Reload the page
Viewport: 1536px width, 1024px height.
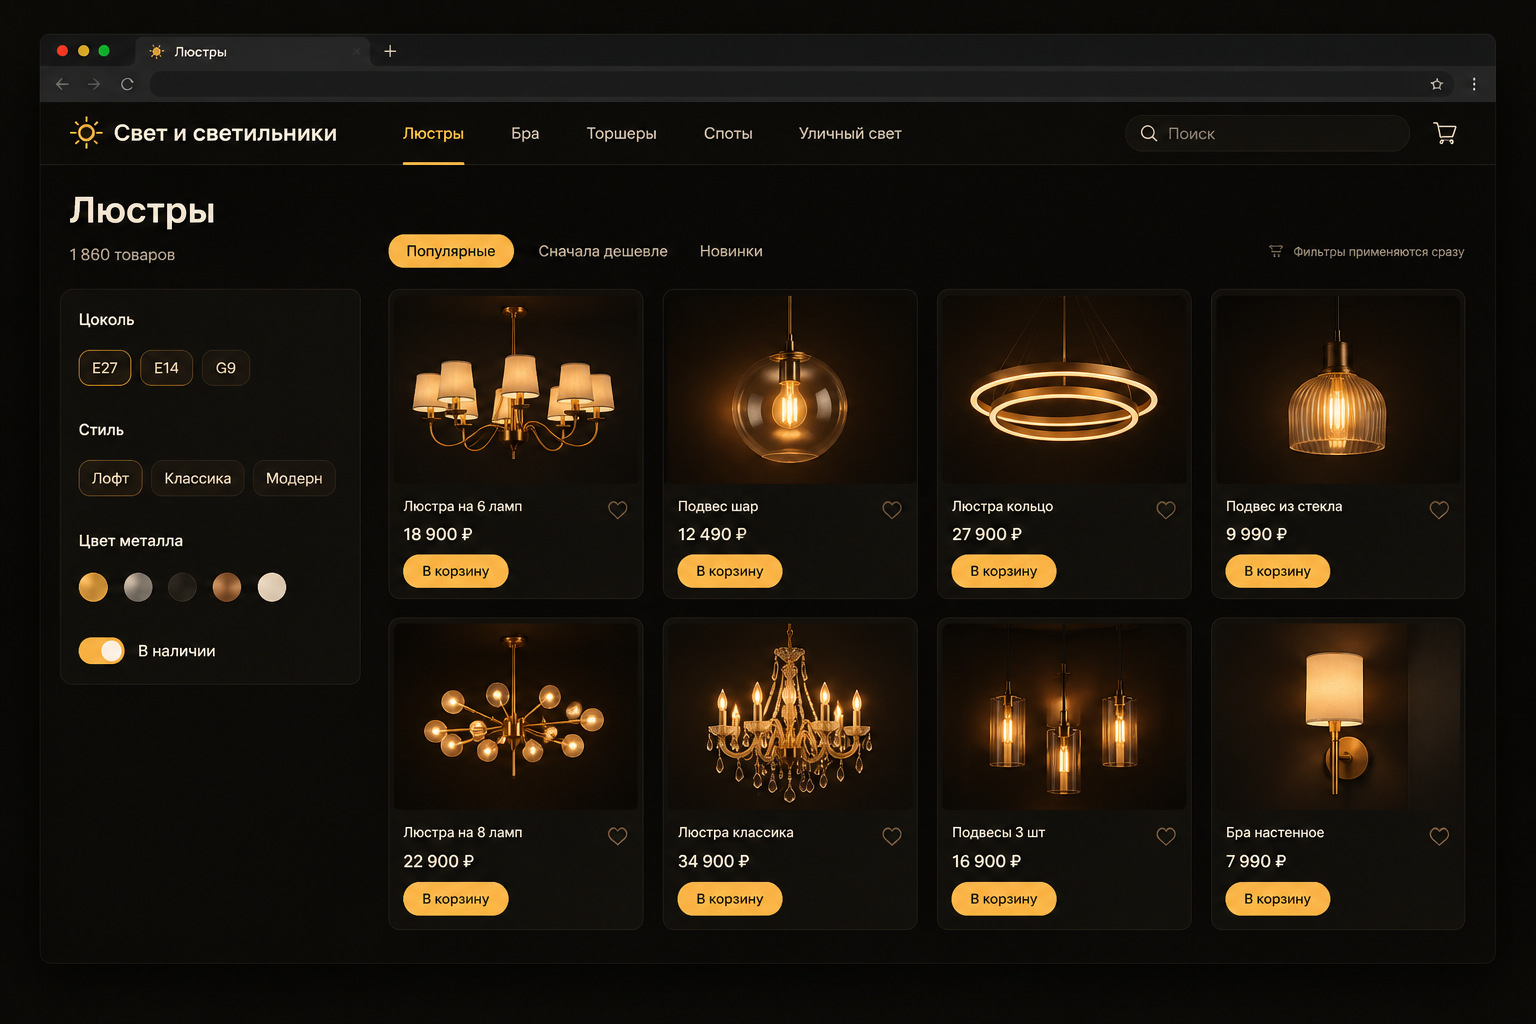tap(127, 84)
